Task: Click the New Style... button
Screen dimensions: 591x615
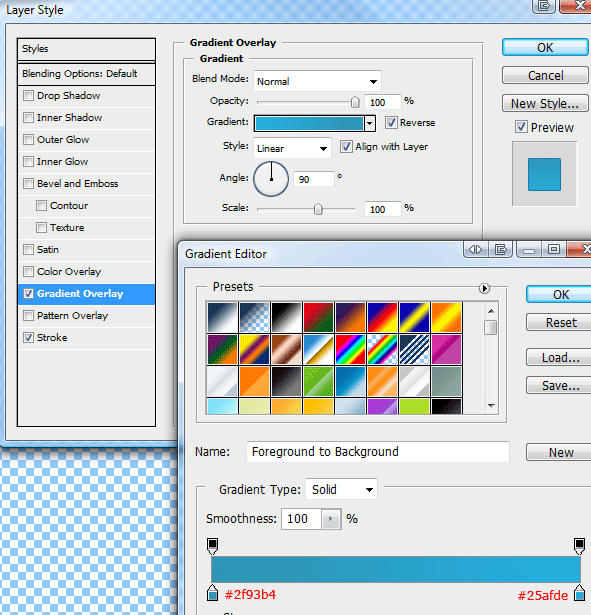Action: [x=545, y=103]
